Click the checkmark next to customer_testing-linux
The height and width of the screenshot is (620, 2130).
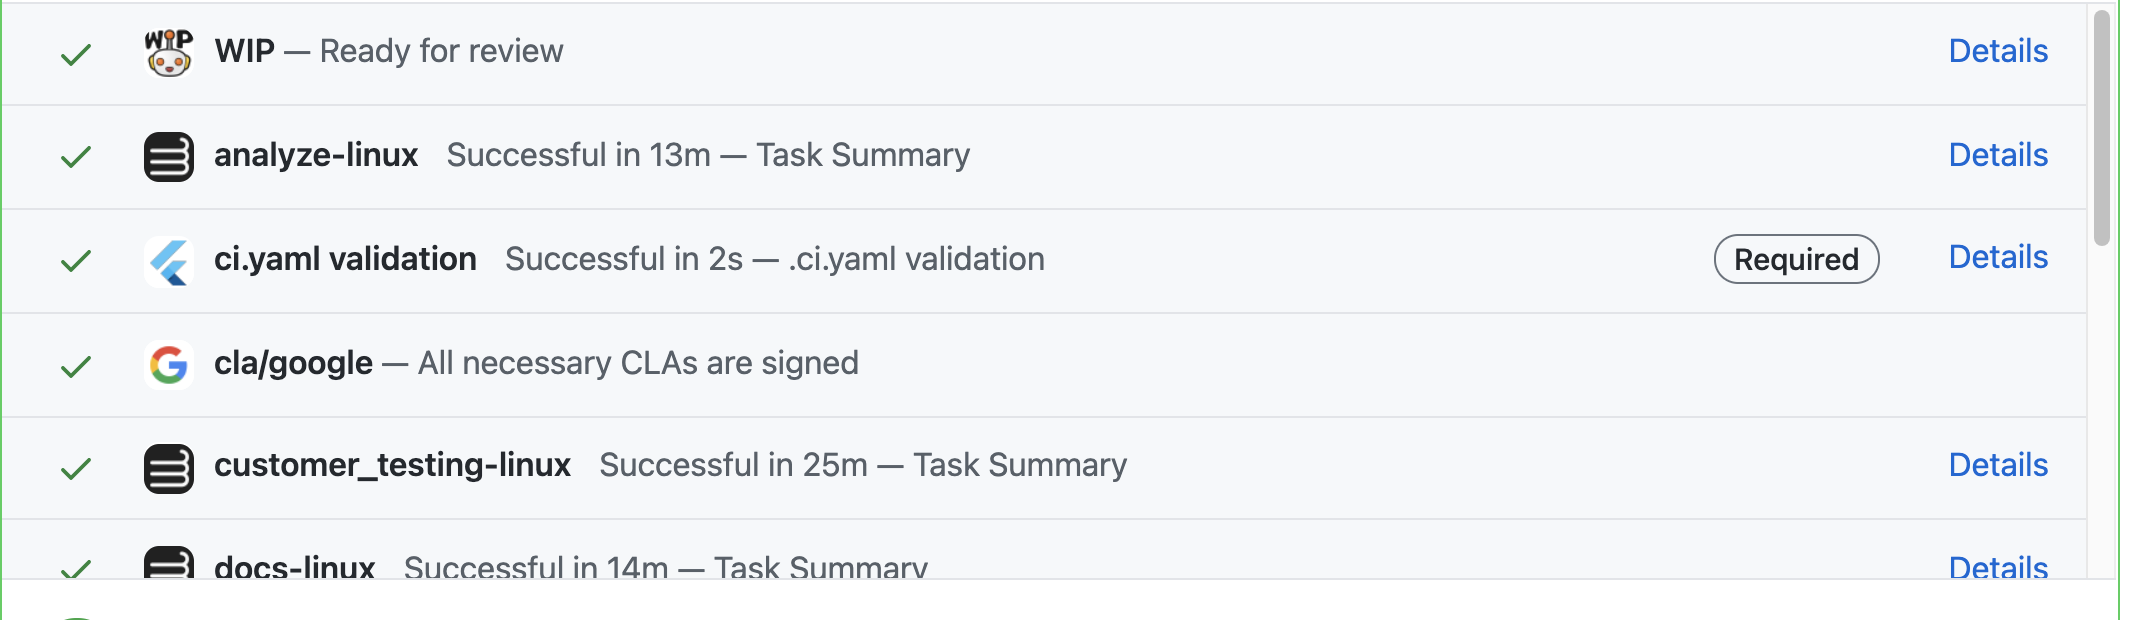point(75,470)
